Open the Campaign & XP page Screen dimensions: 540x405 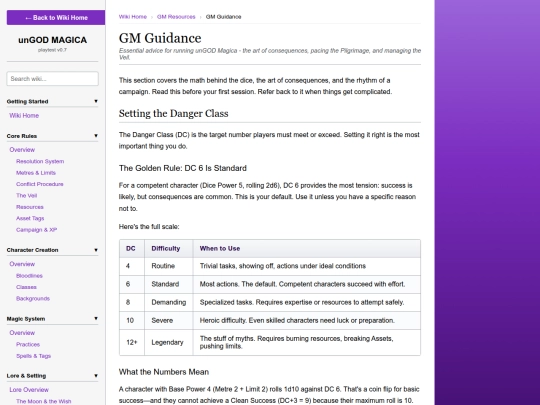click(37, 230)
